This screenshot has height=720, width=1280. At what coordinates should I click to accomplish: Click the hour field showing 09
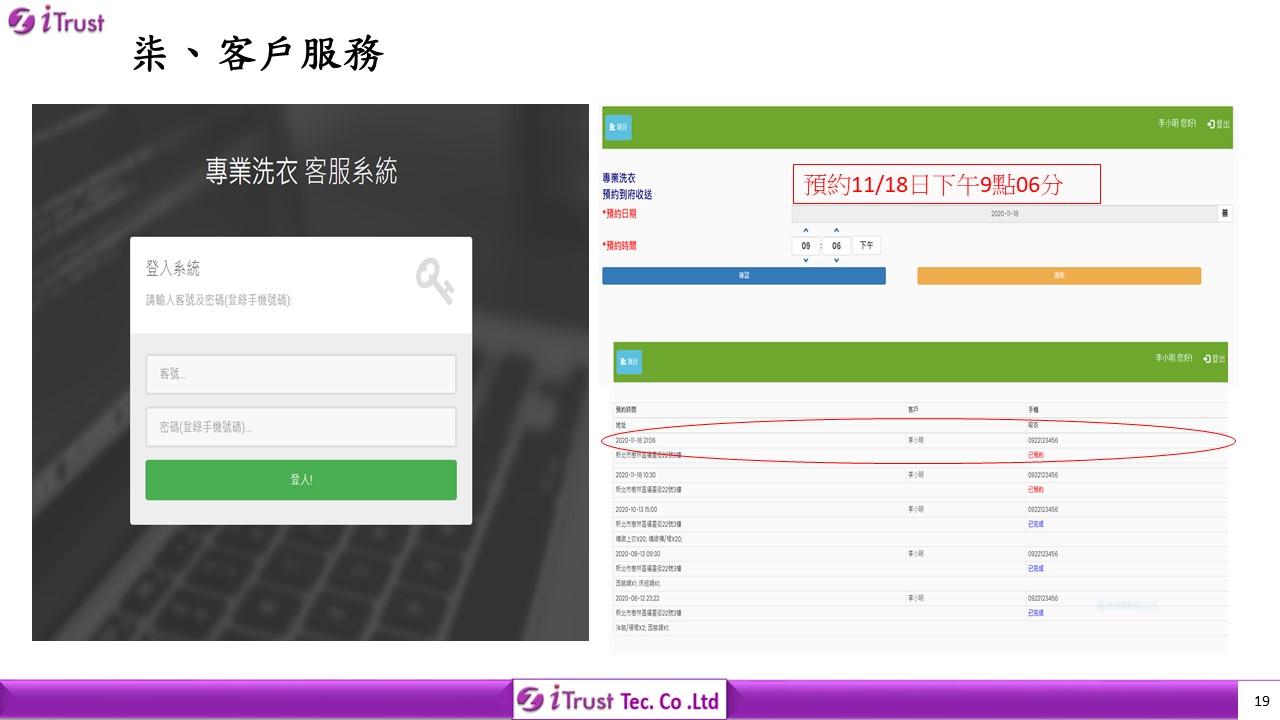click(806, 246)
